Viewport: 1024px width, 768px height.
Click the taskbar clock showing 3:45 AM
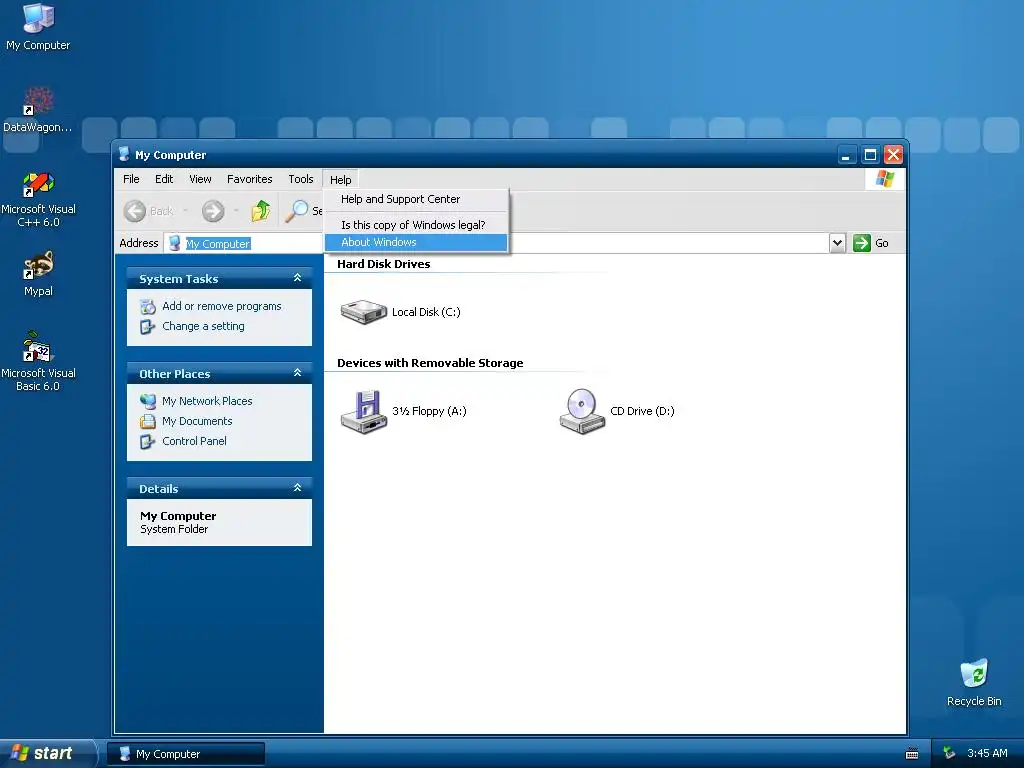[x=987, y=754]
